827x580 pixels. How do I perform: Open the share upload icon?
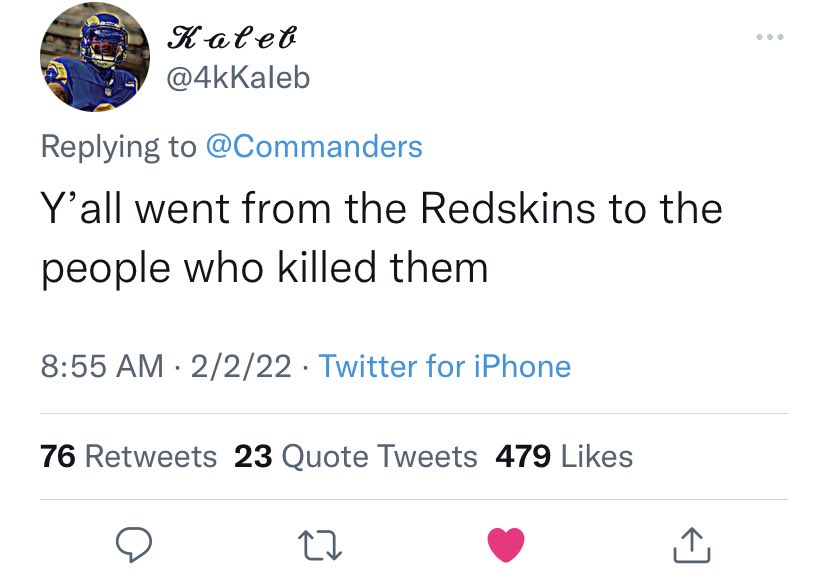coord(691,545)
